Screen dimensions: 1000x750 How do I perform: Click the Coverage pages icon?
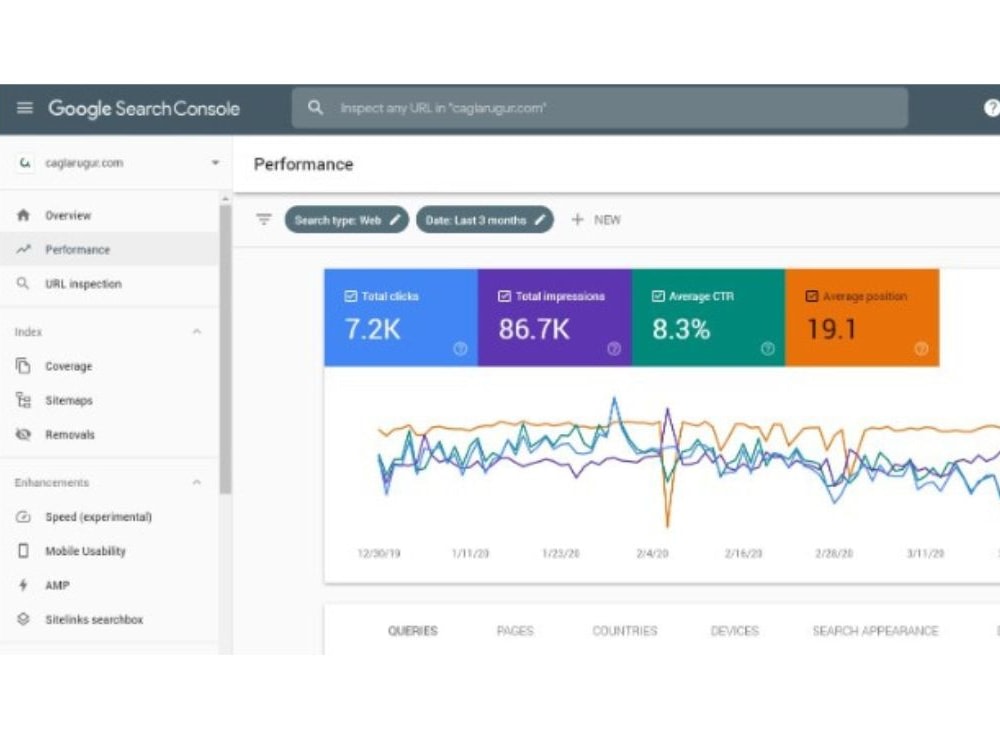[23, 365]
